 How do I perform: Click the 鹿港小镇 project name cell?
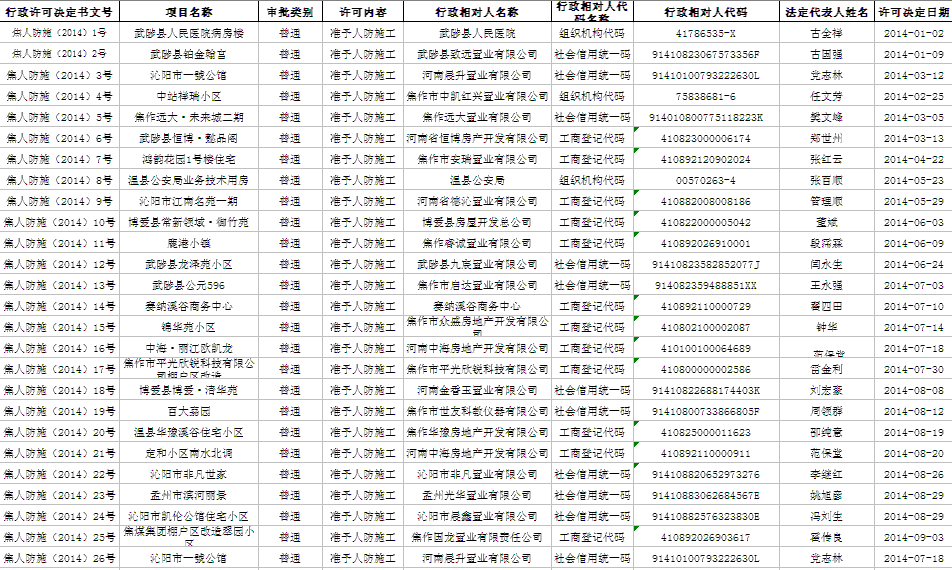(188, 243)
